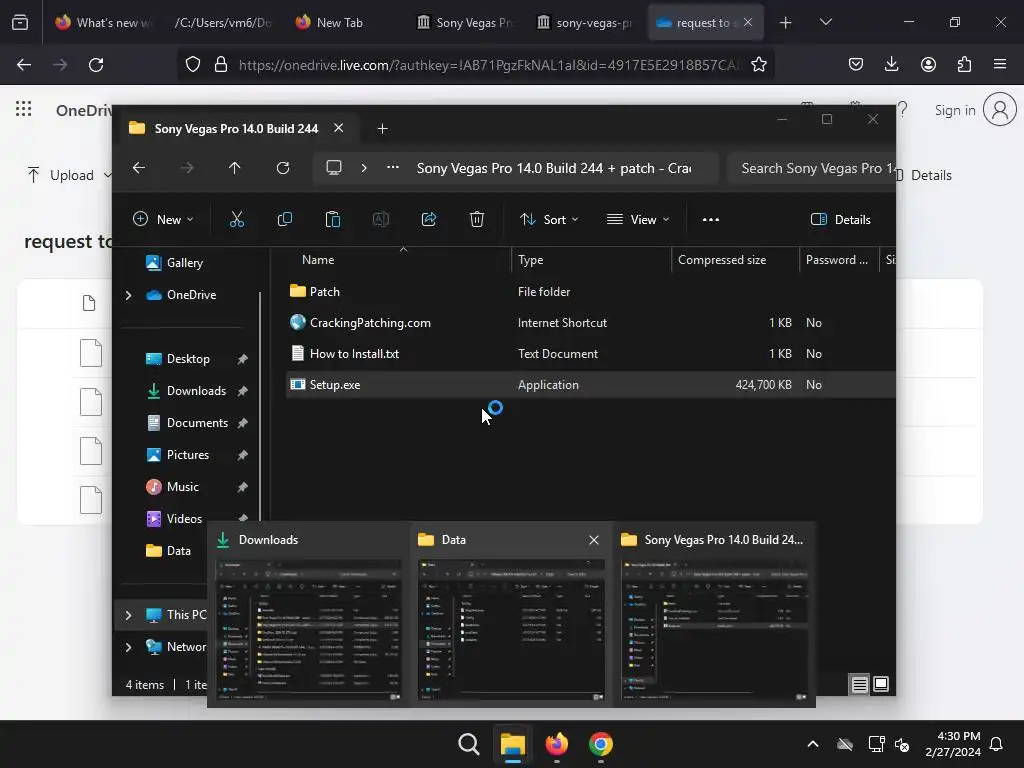Expand the address bar path chevron
Image resolution: width=1024 pixels, height=768 pixels.
[x=364, y=168]
